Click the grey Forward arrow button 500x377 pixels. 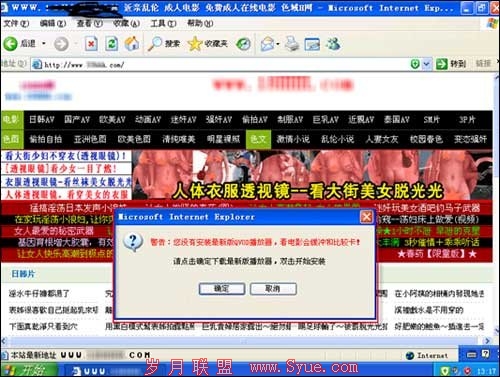click(x=61, y=44)
